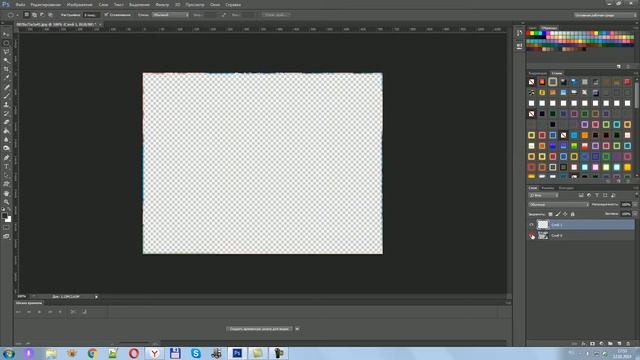Toggle the Сглаживание anti-alias checkbox

[x=106, y=15]
